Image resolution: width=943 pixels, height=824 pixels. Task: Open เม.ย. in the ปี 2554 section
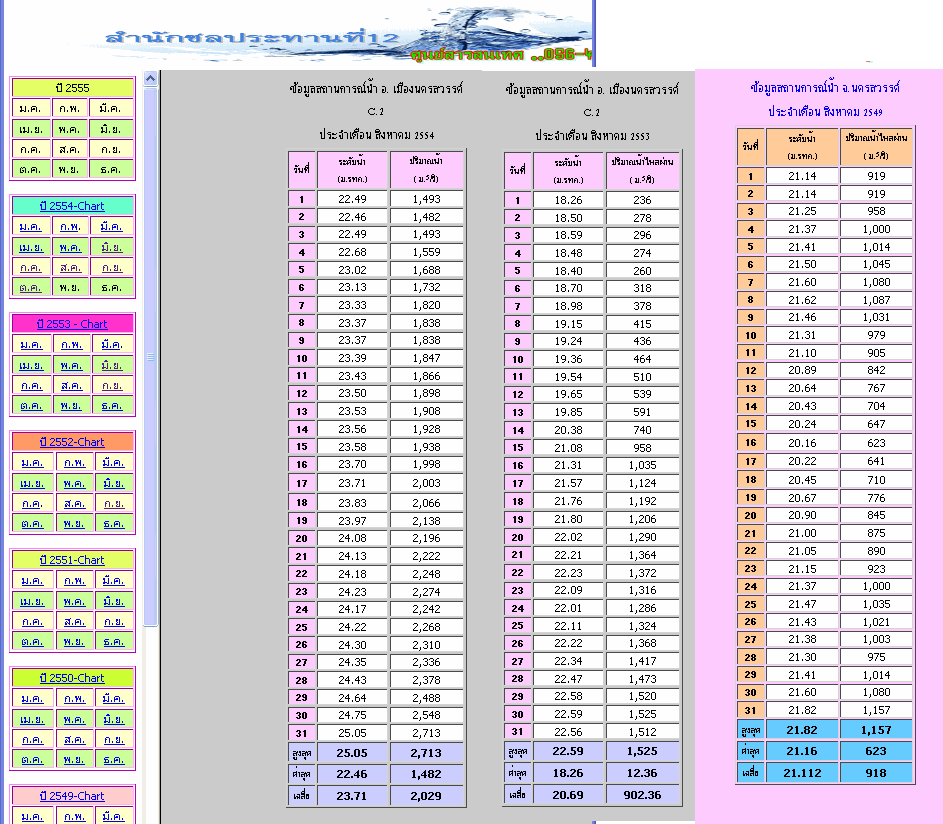(x=31, y=247)
